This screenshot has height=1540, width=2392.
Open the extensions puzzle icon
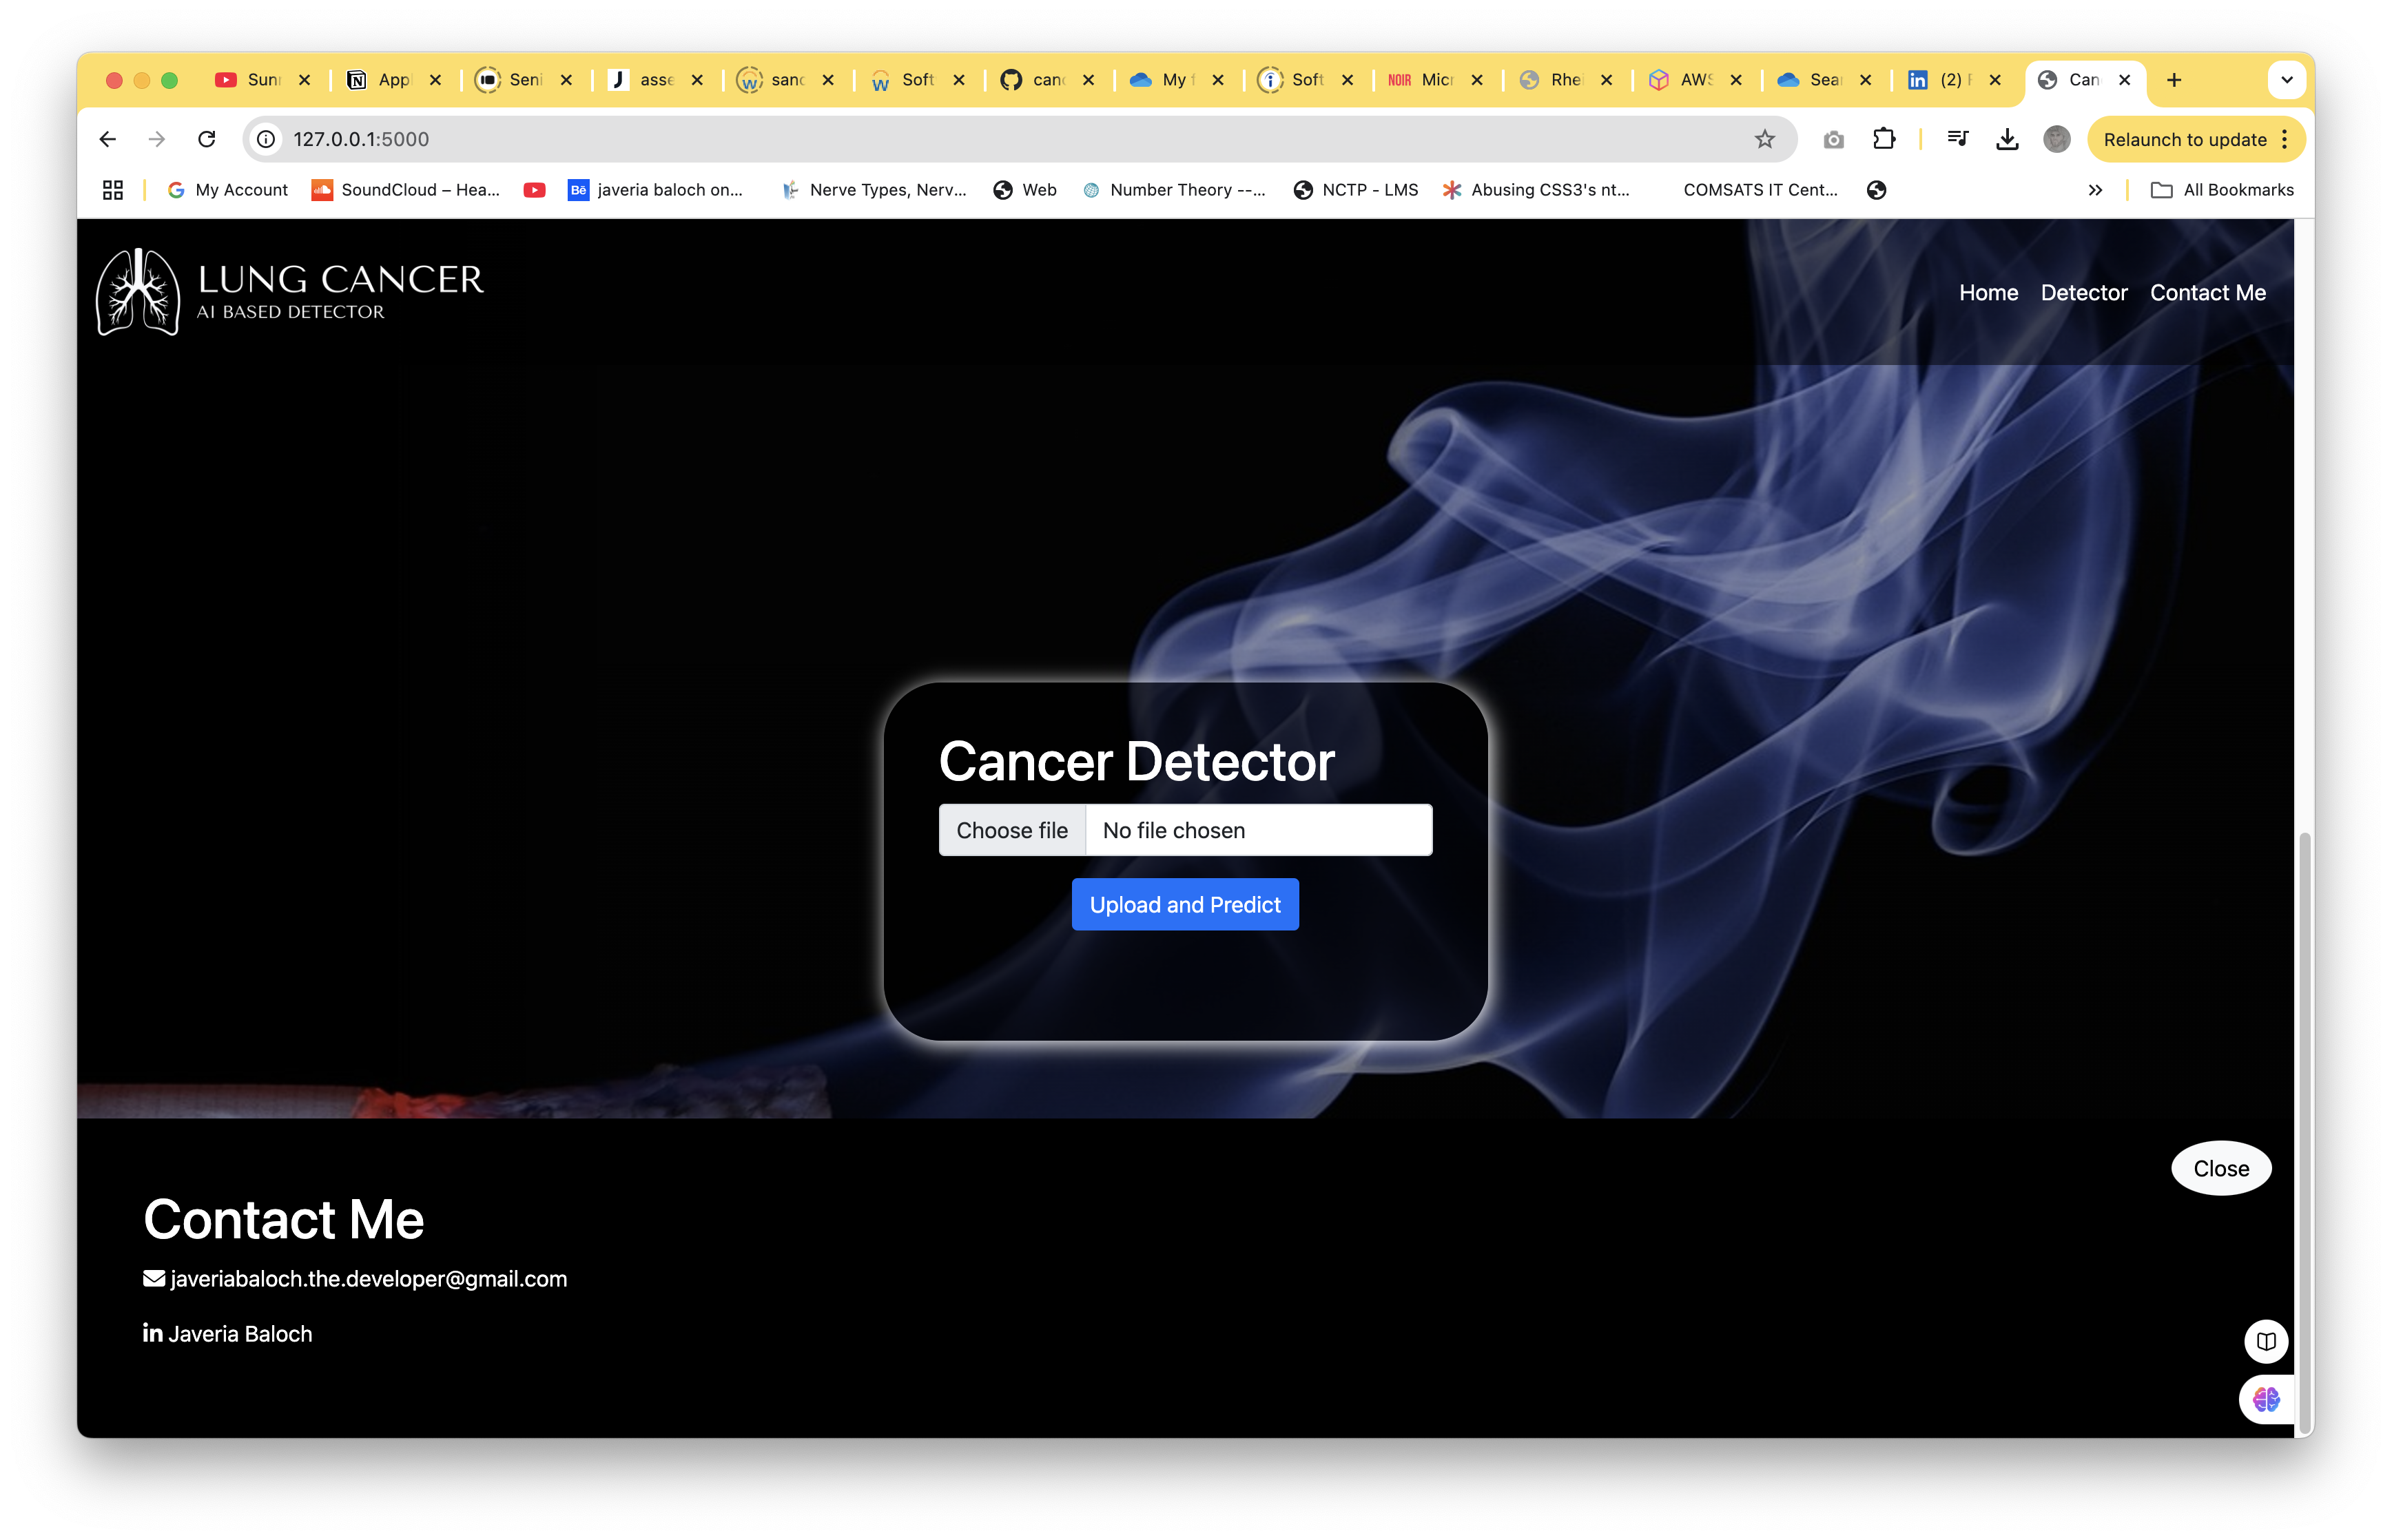pos(1884,139)
